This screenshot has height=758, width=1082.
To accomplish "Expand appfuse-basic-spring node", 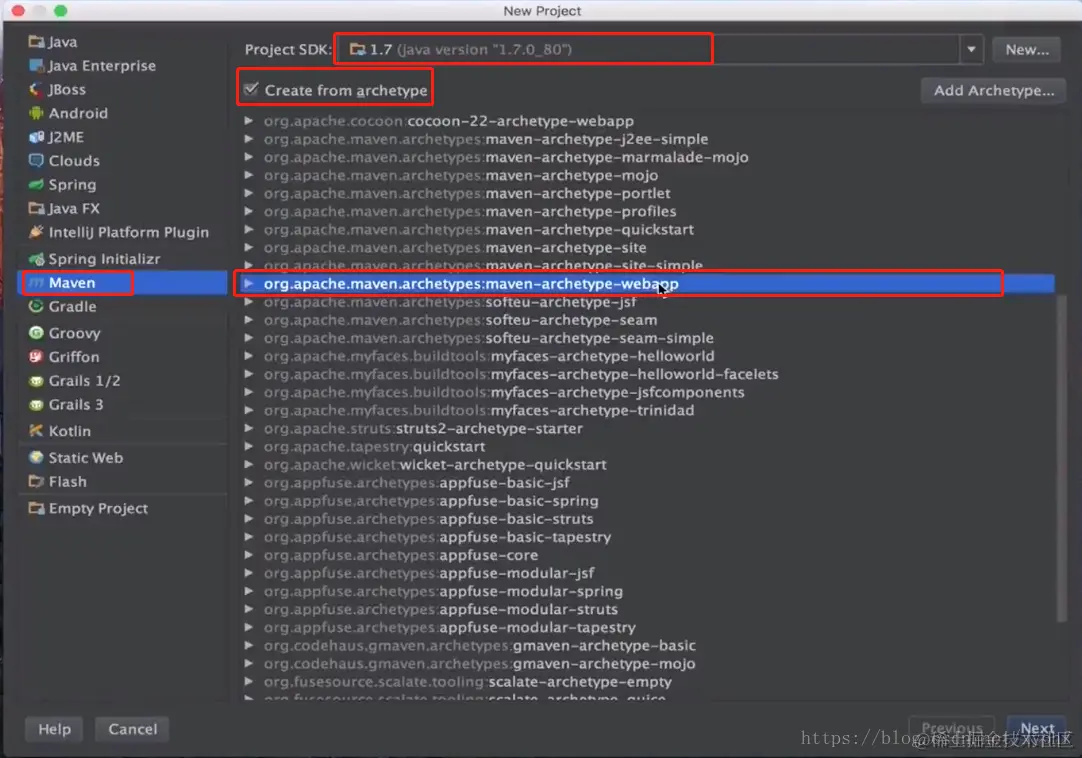I will [248, 501].
